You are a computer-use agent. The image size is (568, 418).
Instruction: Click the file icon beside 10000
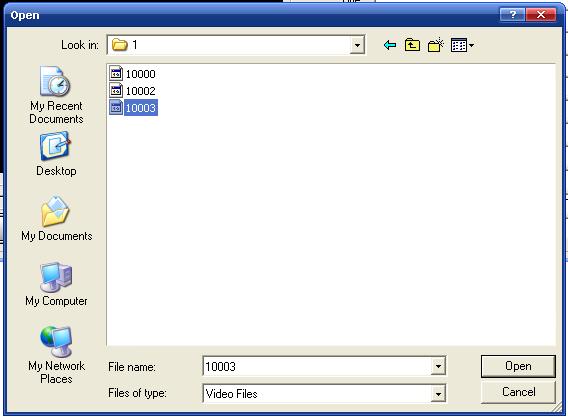[x=116, y=74]
